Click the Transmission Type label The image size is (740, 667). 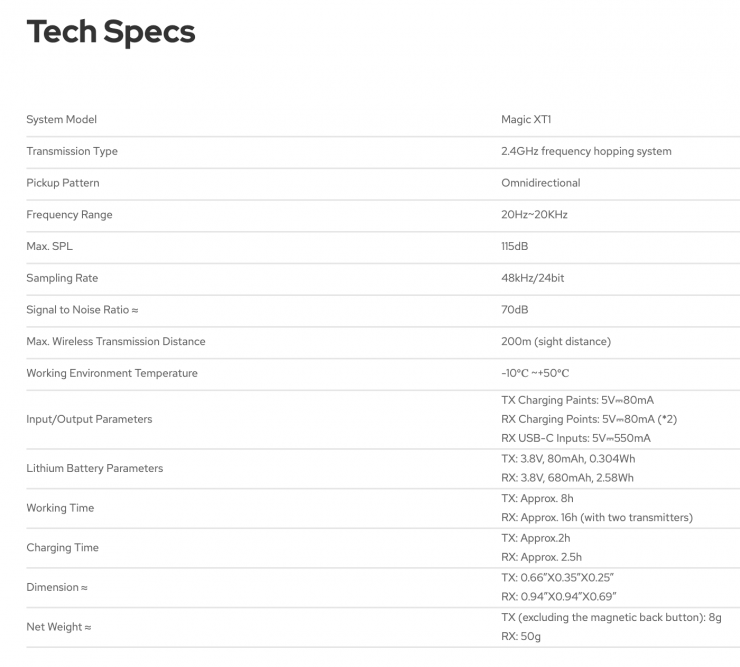pos(72,152)
